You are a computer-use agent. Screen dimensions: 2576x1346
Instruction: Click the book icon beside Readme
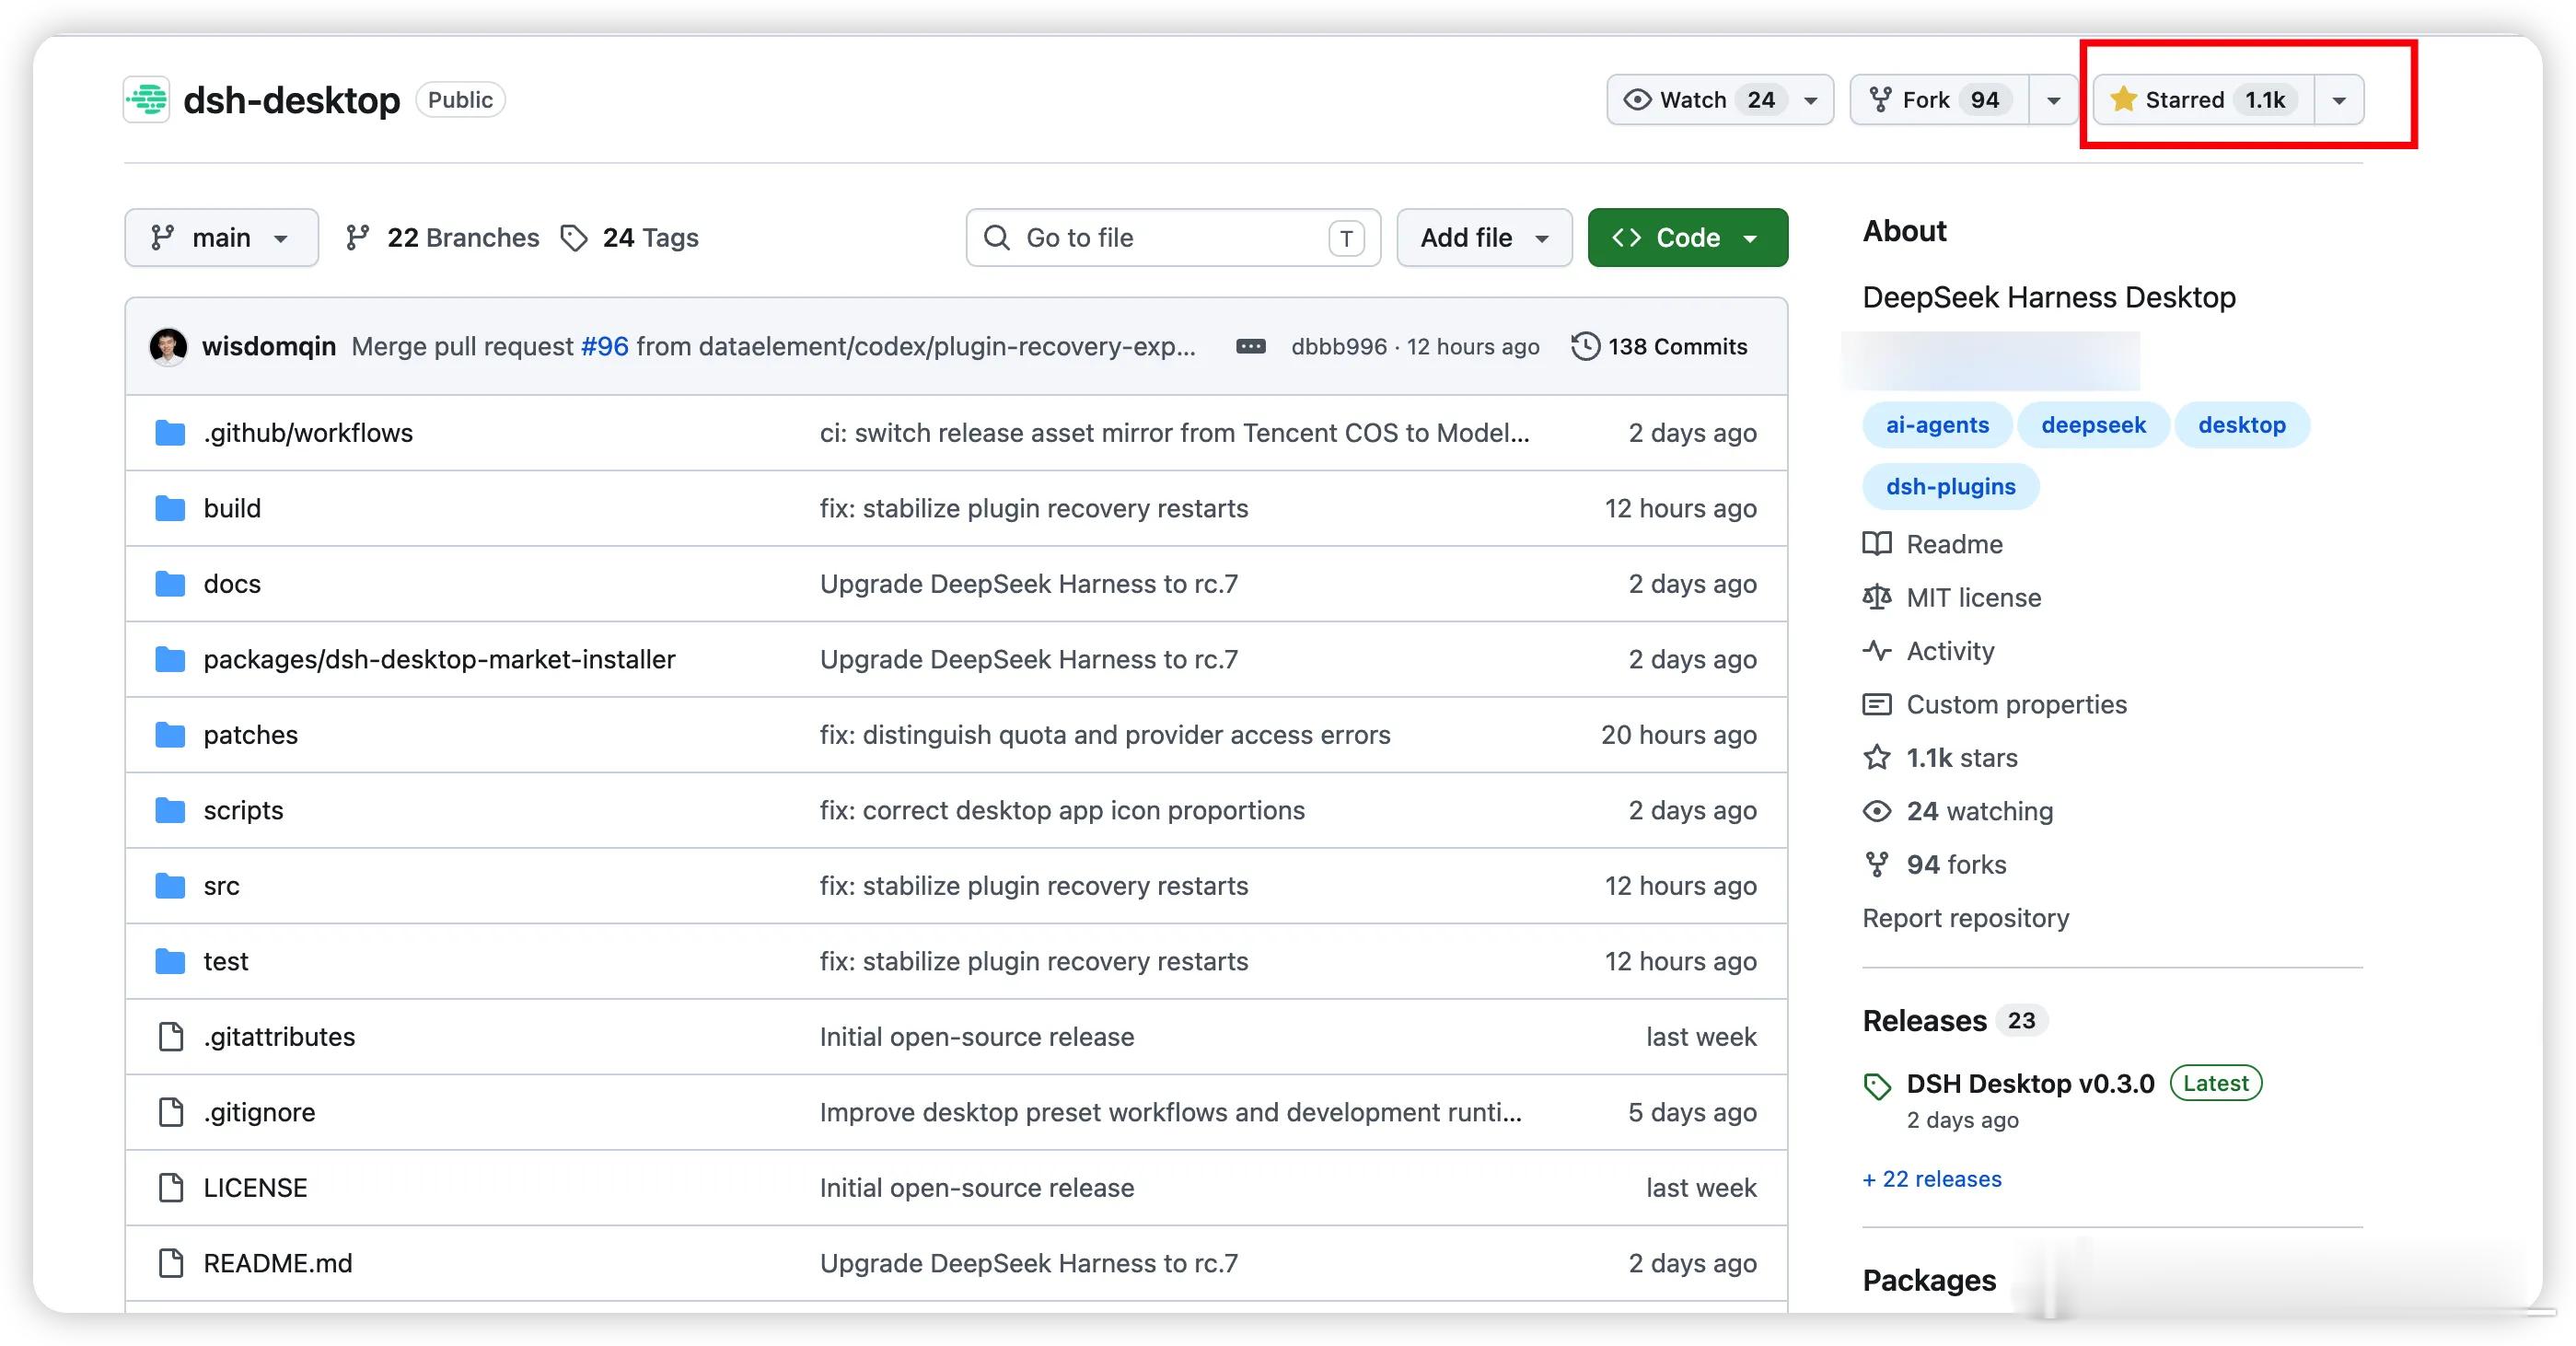click(x=1877, y=544)
